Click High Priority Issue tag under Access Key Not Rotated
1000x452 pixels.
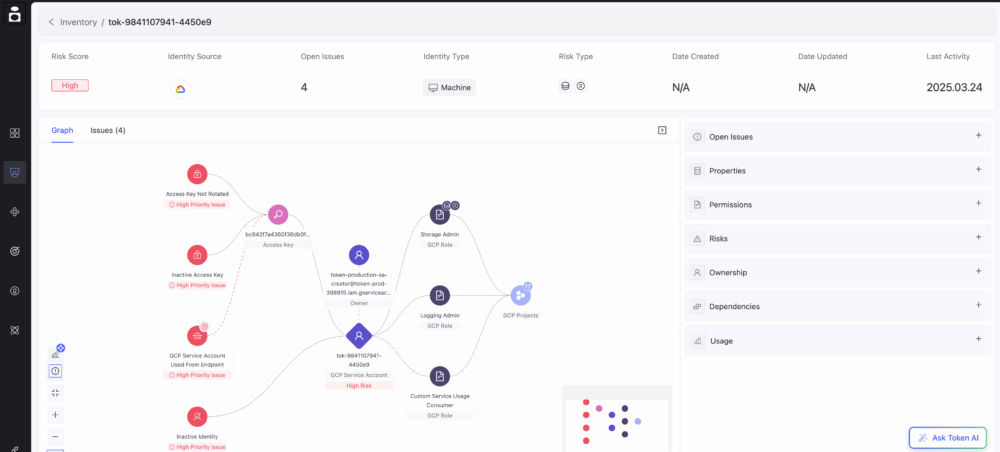coord(197,204)
